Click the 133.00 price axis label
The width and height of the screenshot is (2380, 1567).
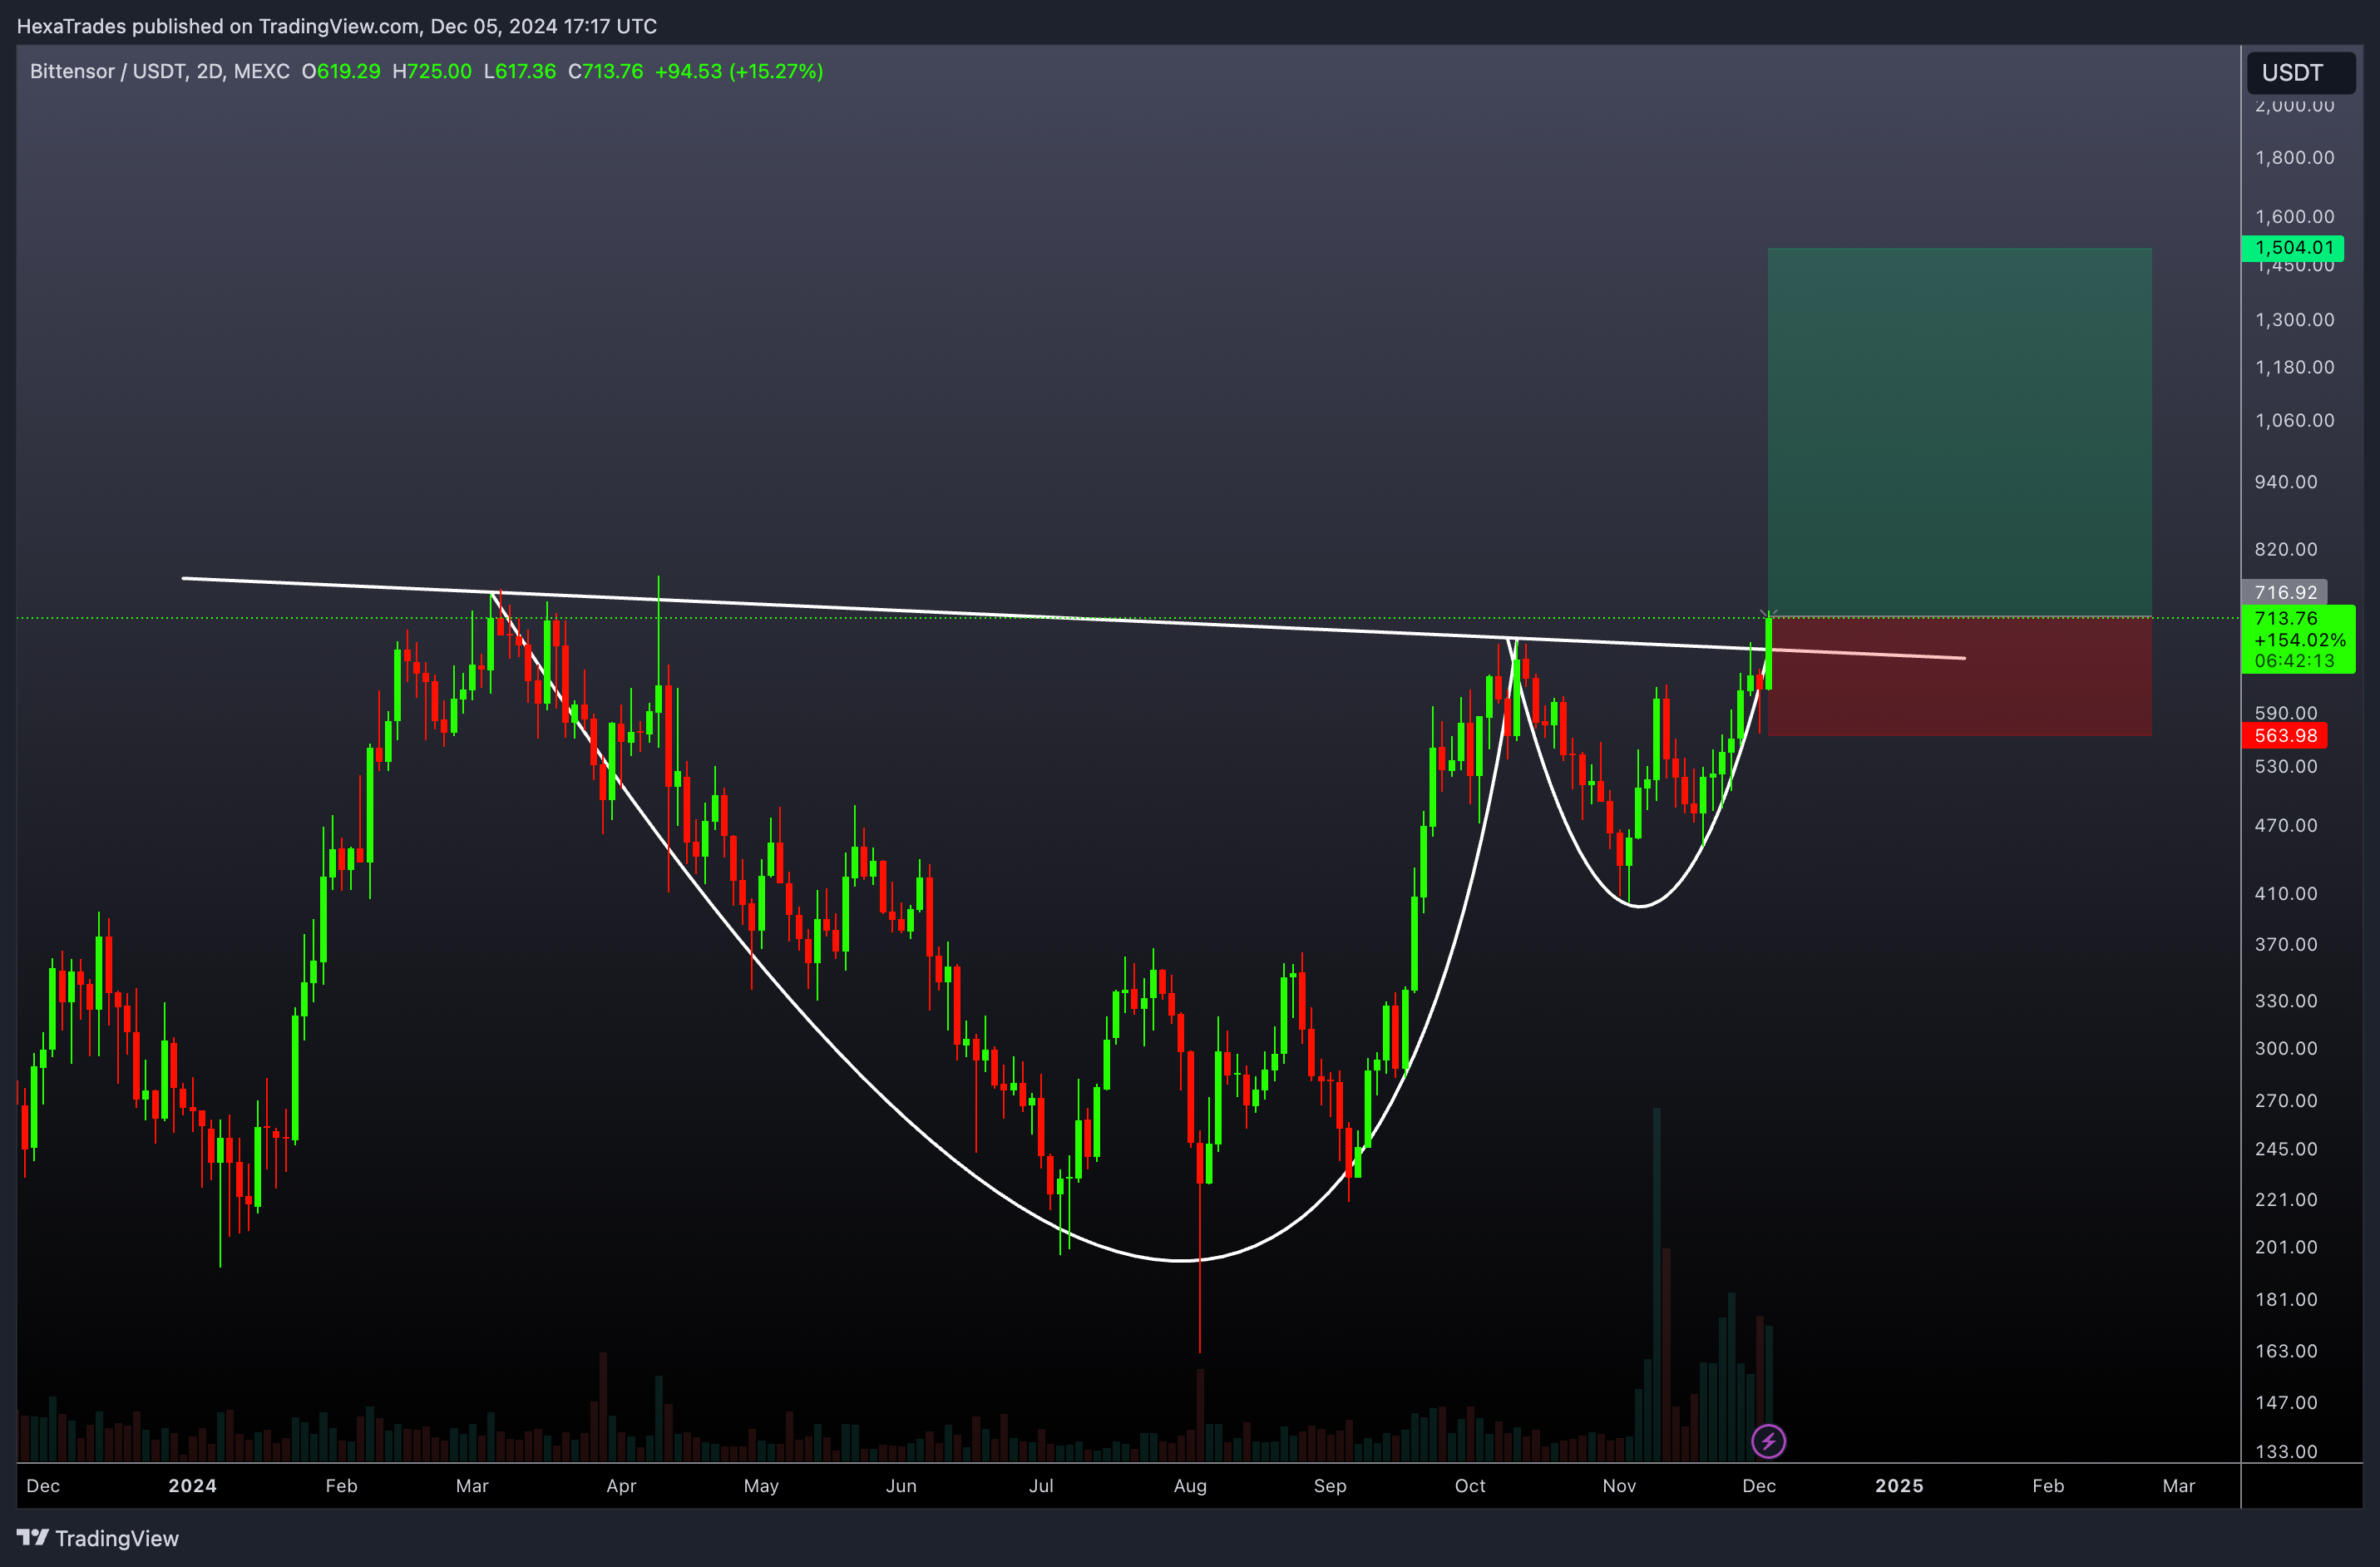[x=2286, y=1451]
